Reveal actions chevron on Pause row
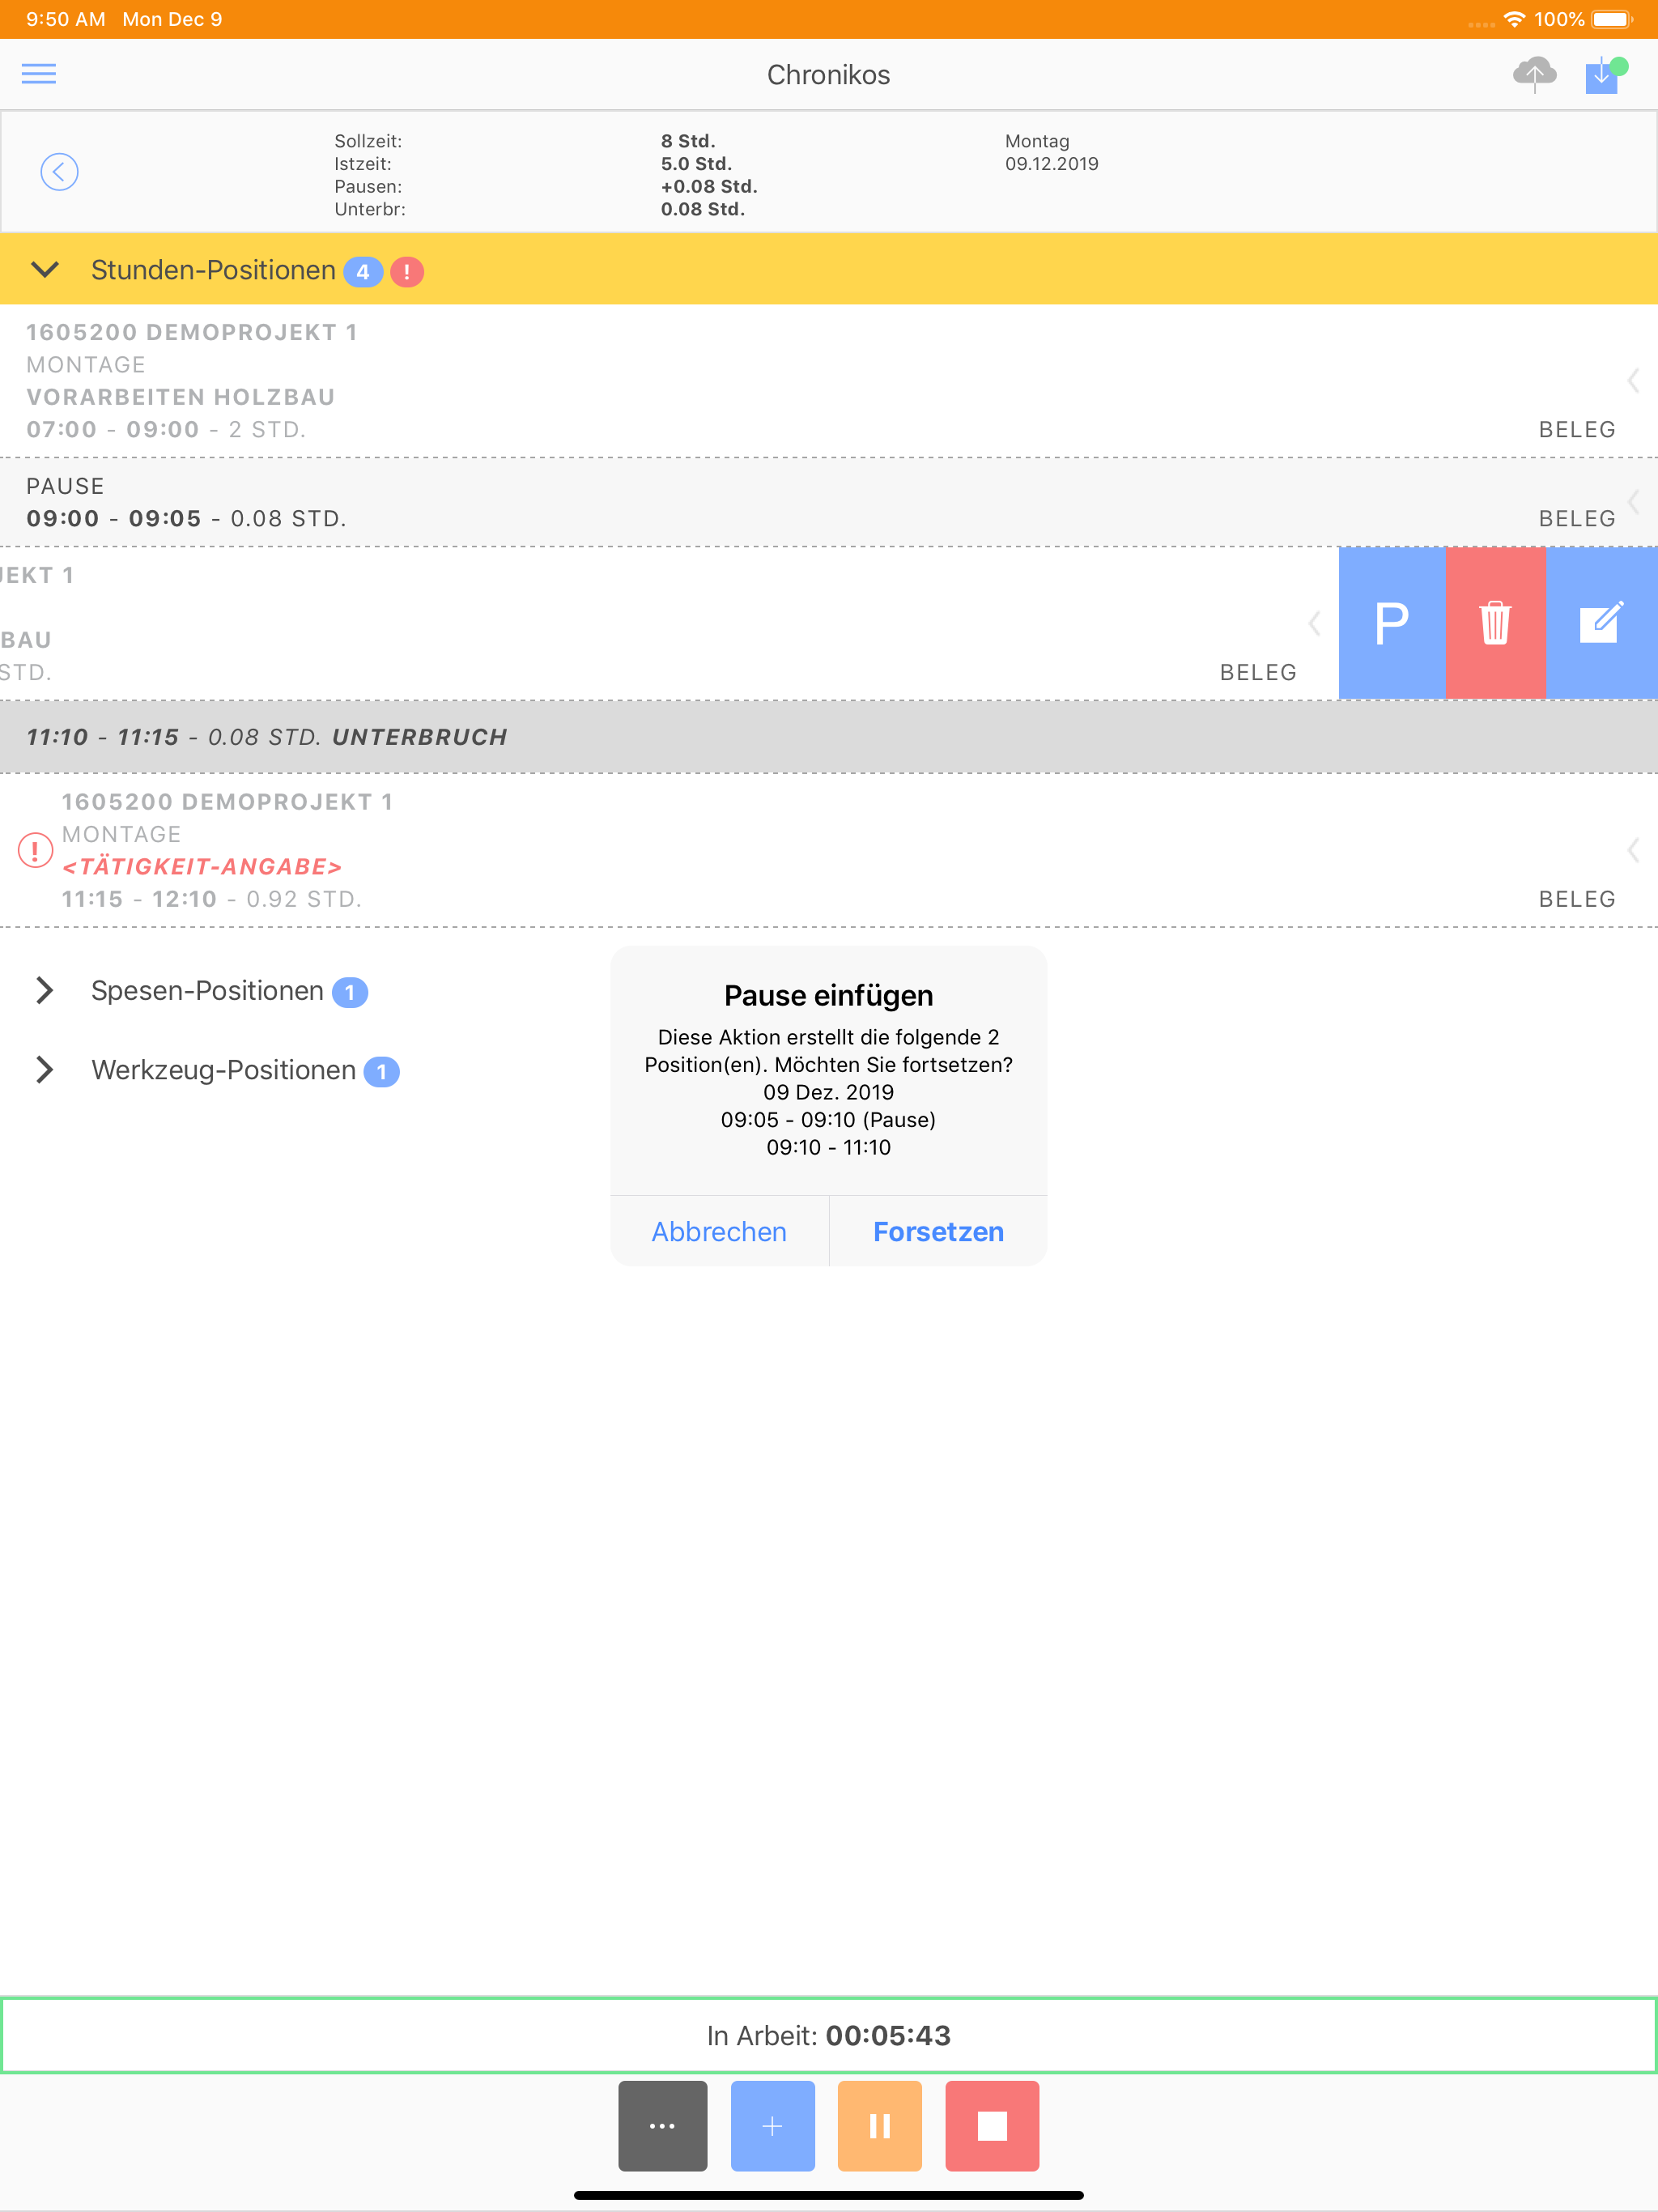The height and width of the screenshot is (2212, 1658). pos(1632,502)
